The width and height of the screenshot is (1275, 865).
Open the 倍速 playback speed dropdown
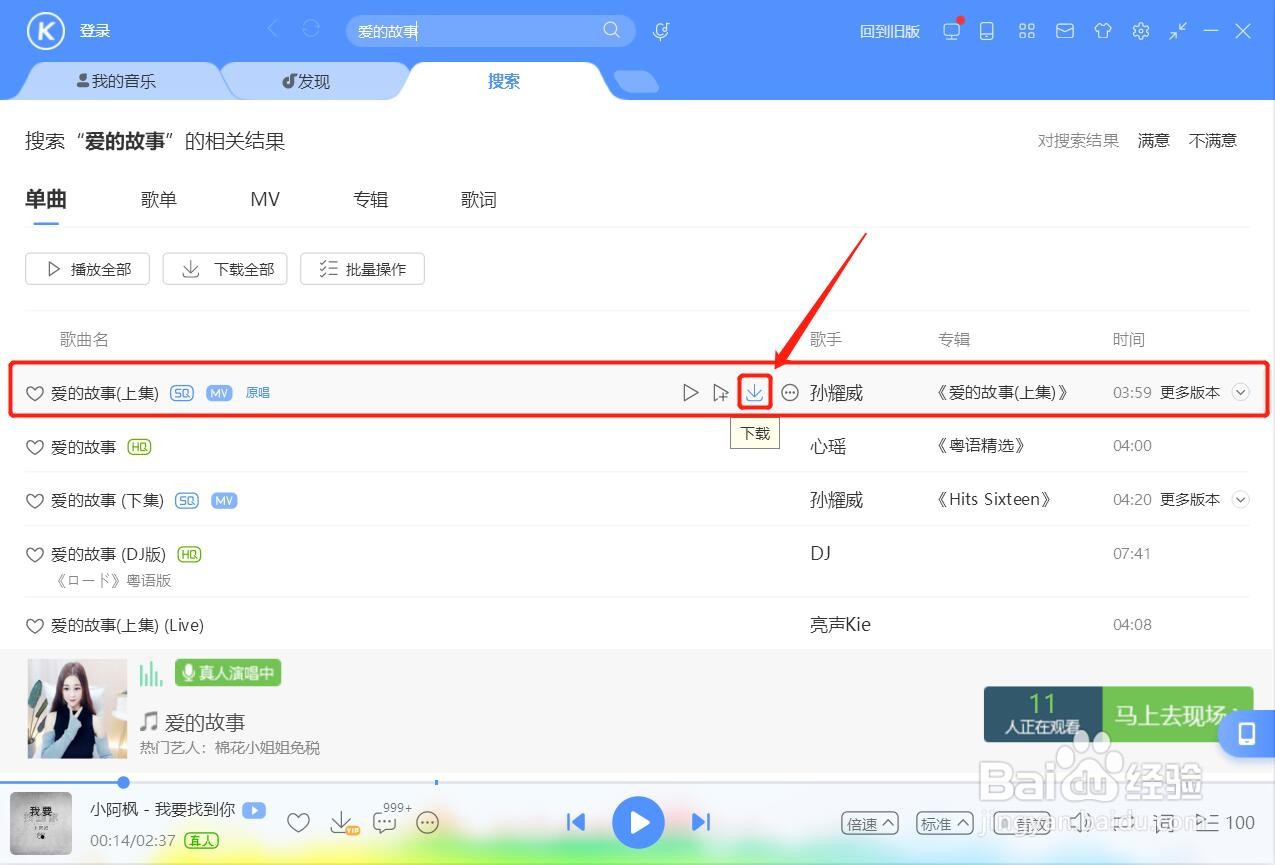pos(869,822)
